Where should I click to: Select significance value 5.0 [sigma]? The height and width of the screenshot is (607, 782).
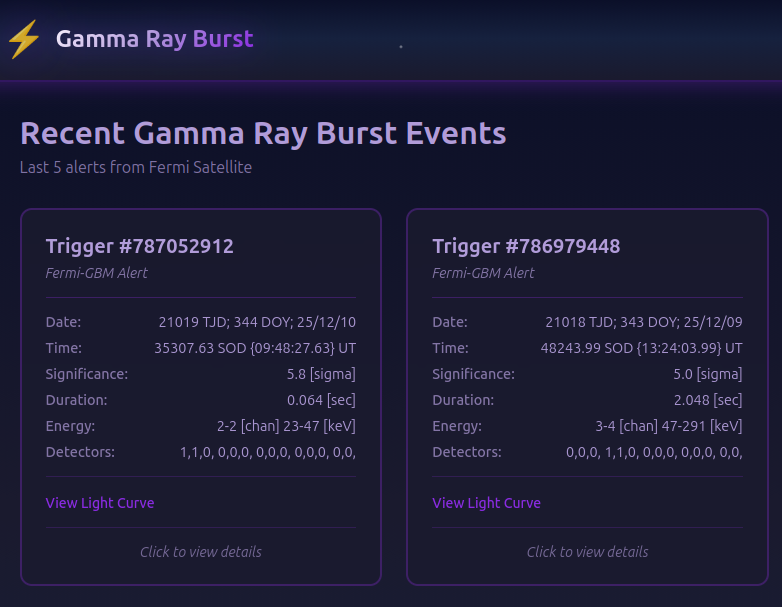pos(708,374)
